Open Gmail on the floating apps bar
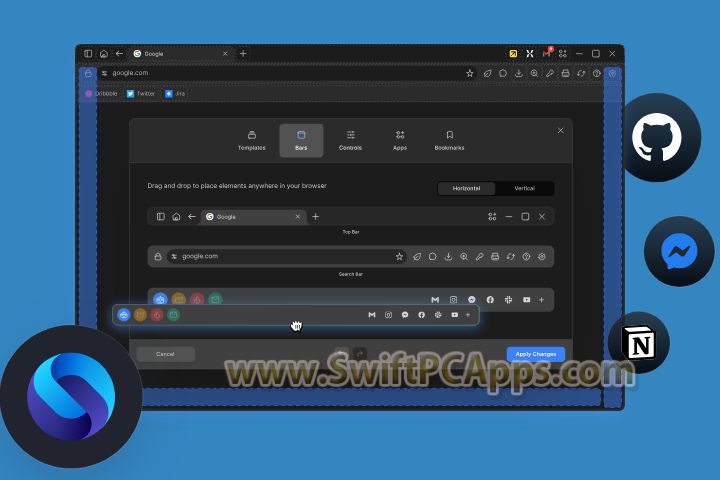The image size is (720, 480). click(x=372, y=315)
